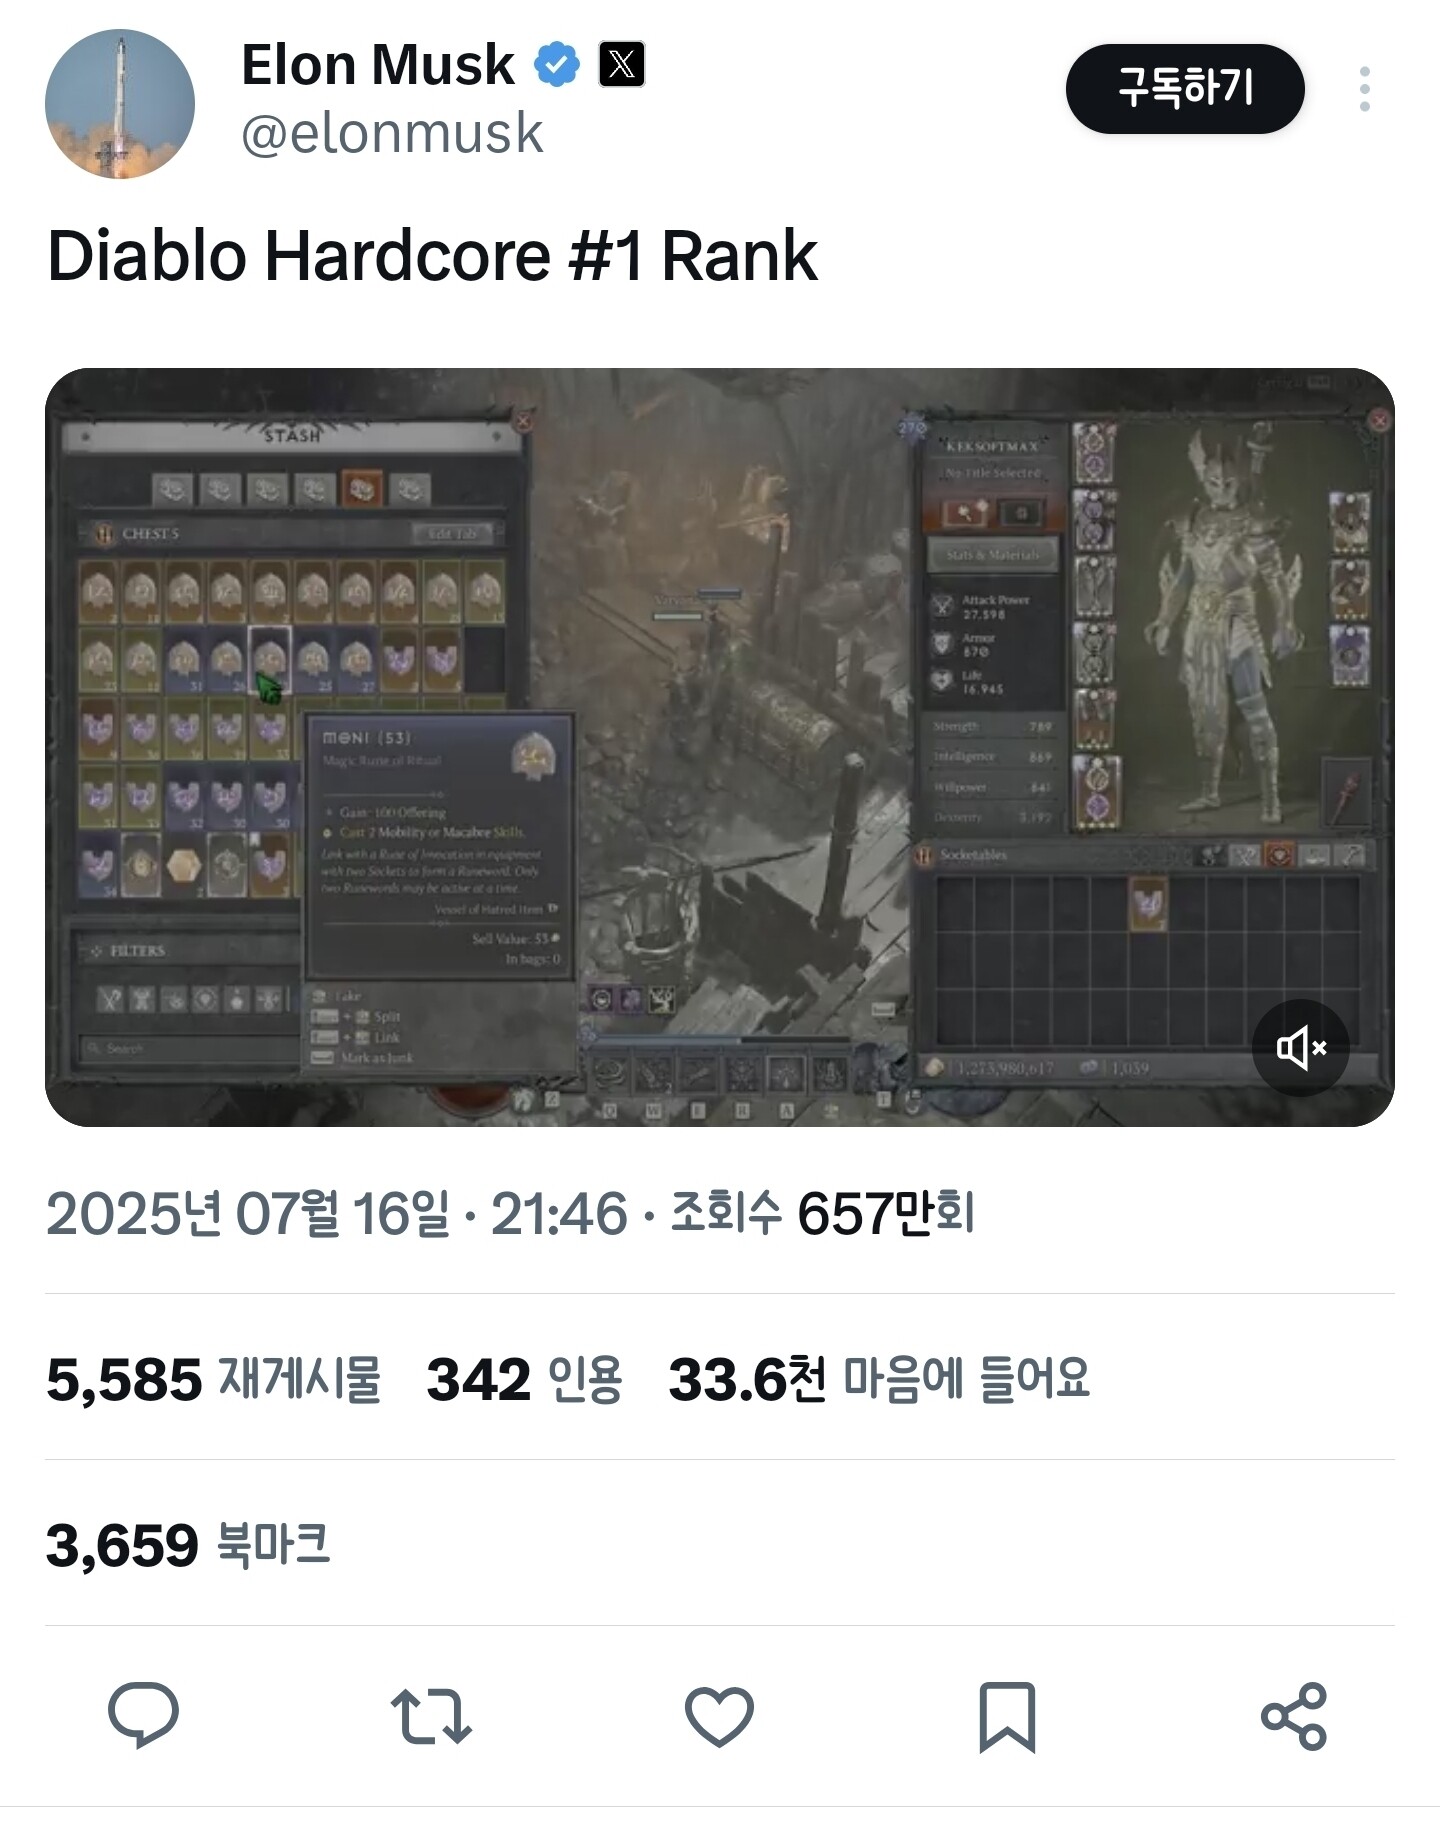The image size is (1440, 1828).
Task: Click the Elon Musk display name
Action: 378,65
